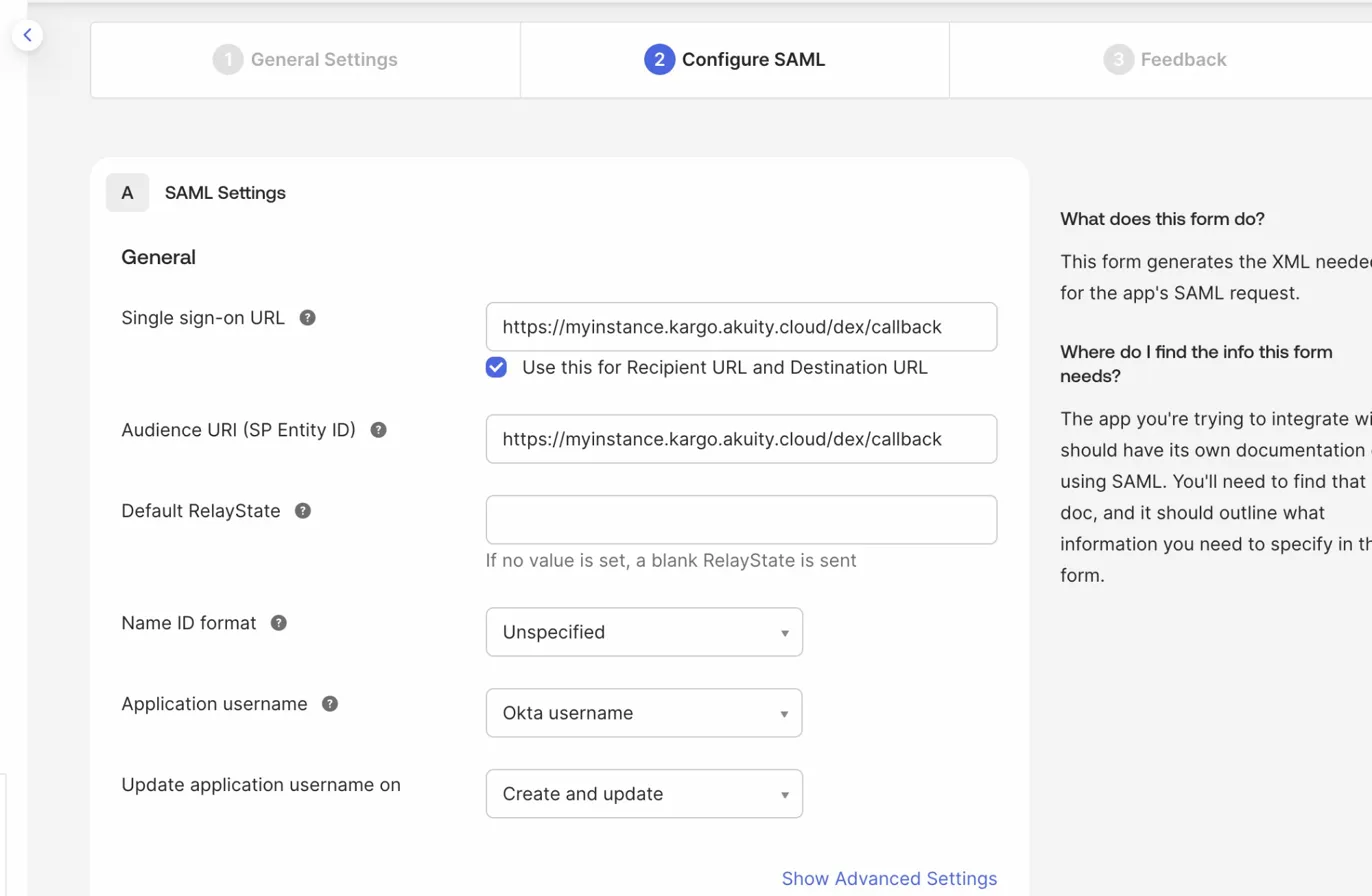The image size is (1372, 896).
Task: Go to General Settings step tab
Action: (305, 60)
